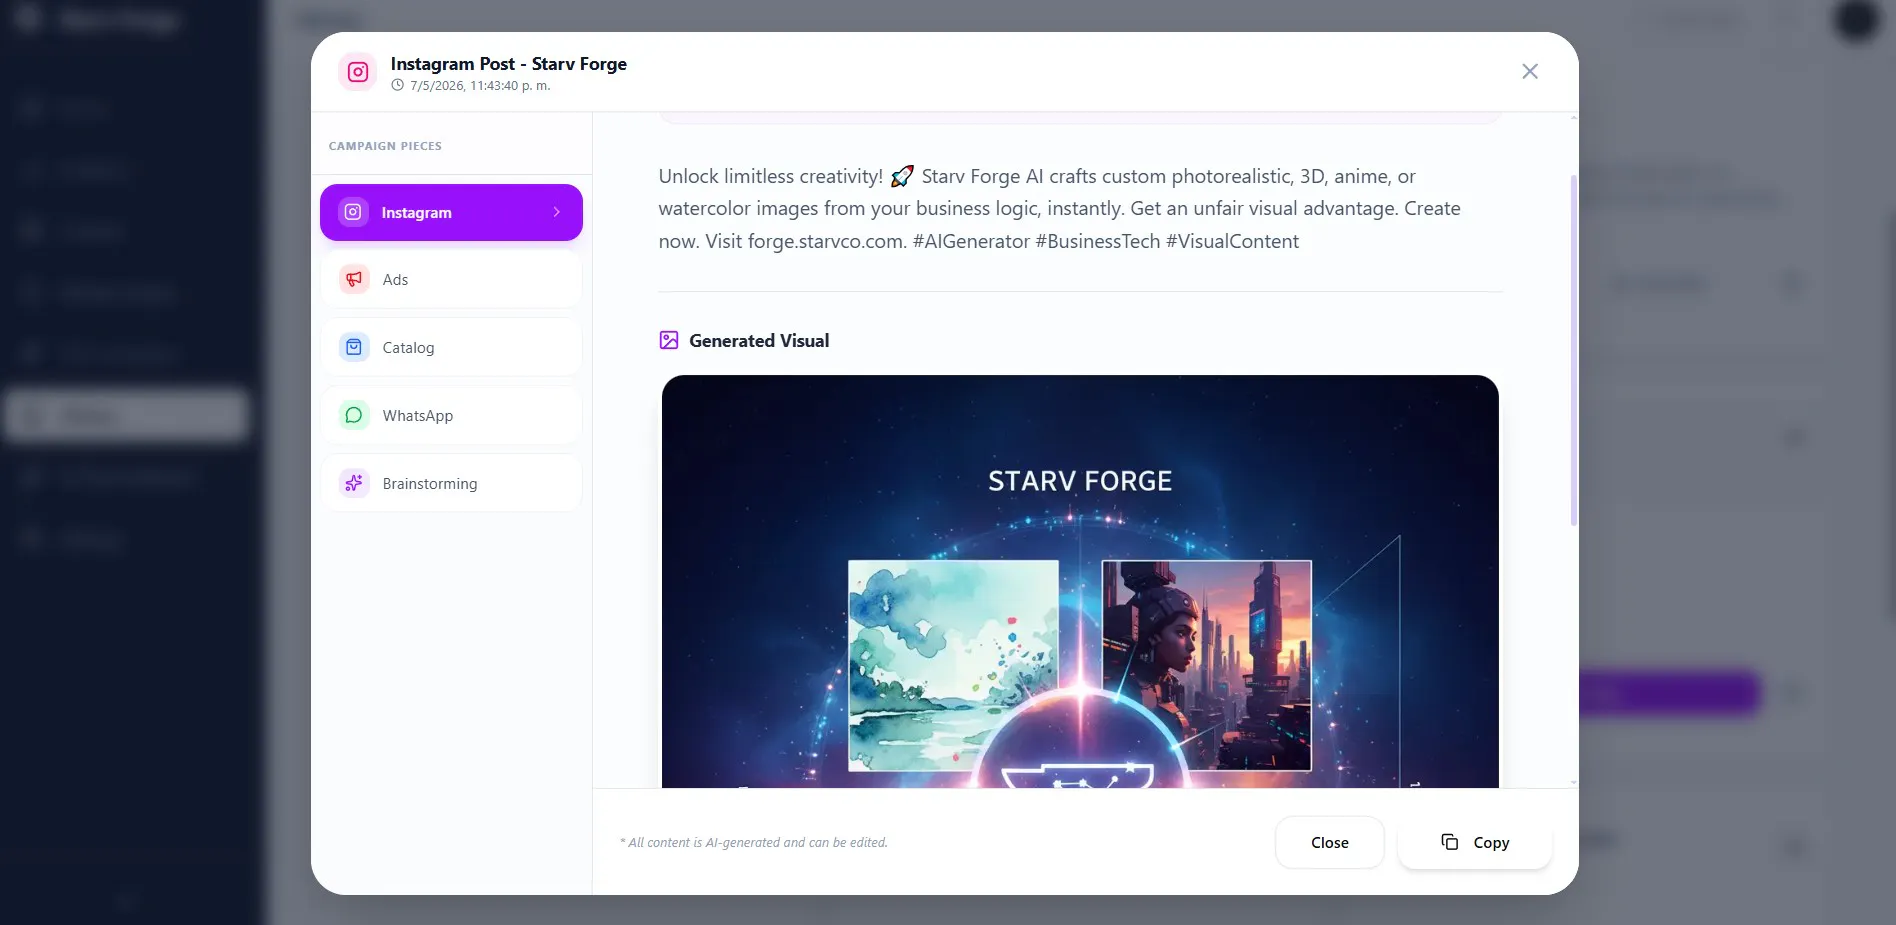Open the Catalog campaign piece
1896x925 pixels.
coord(451,348)
